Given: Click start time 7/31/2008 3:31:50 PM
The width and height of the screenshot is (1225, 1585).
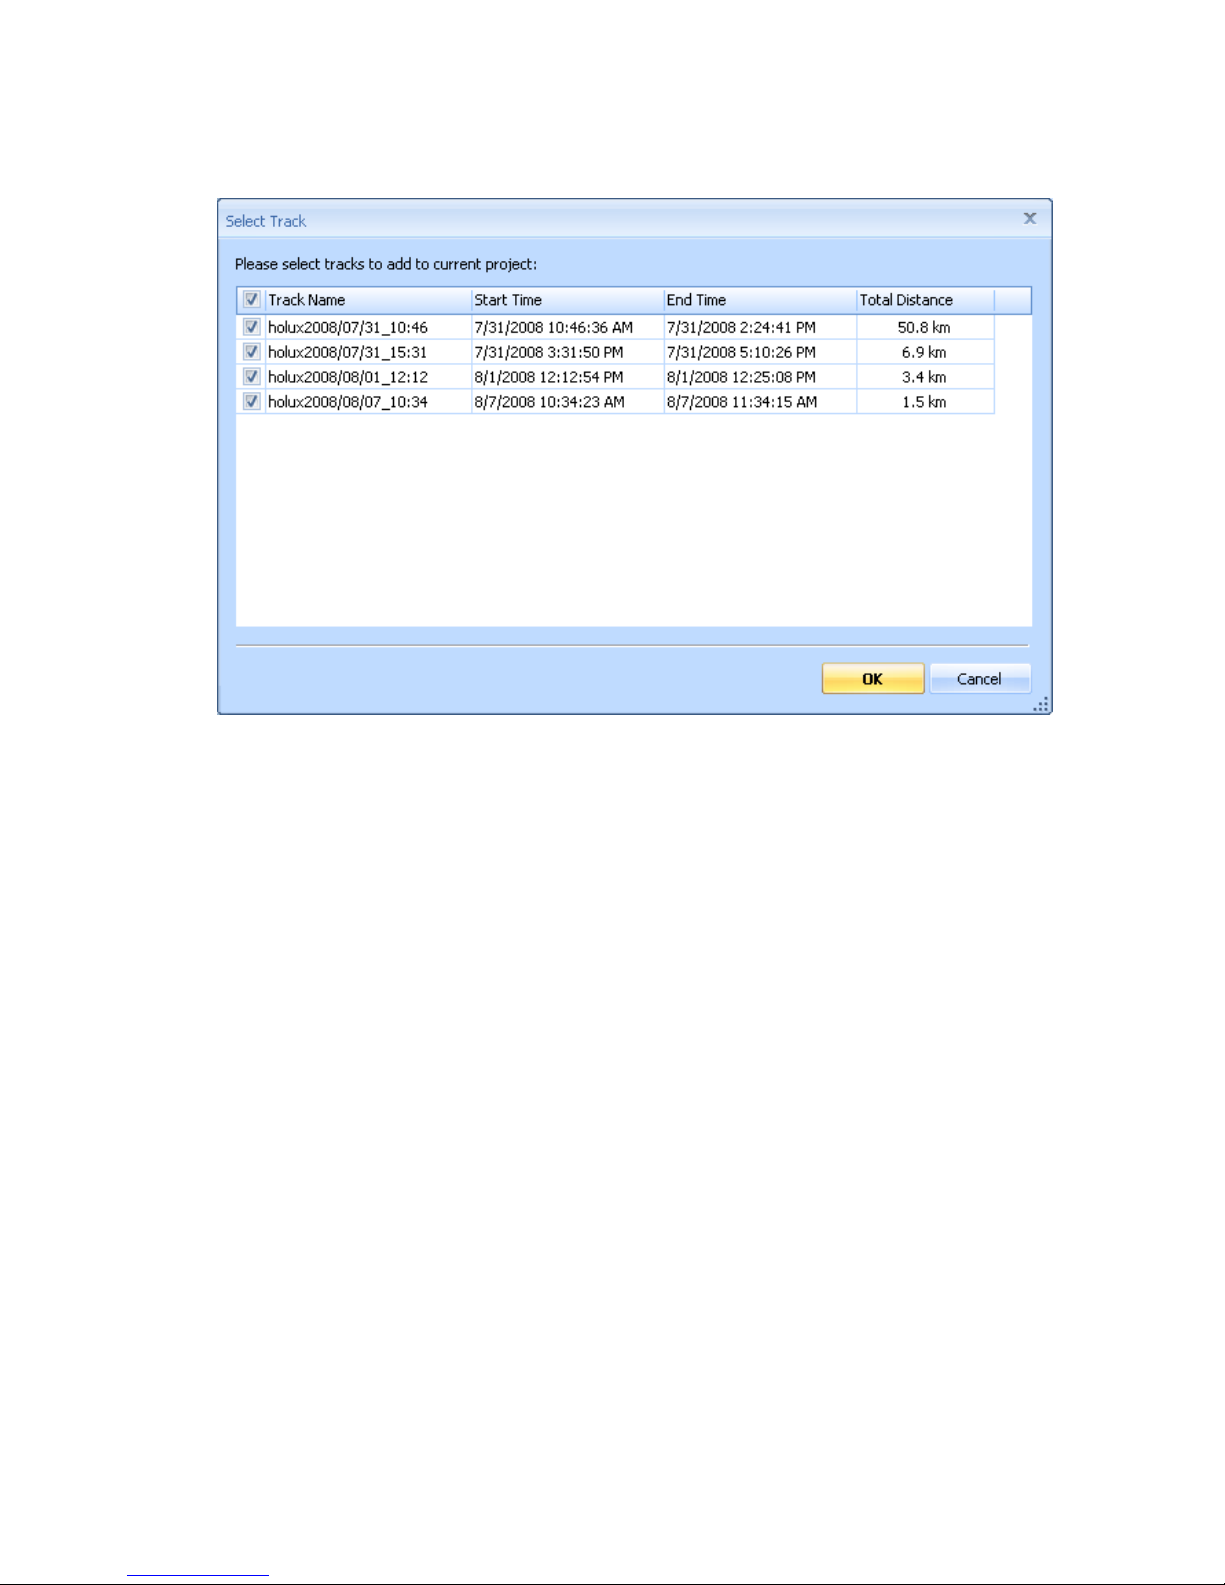Looking at the screenshot, I should [548, 352].
